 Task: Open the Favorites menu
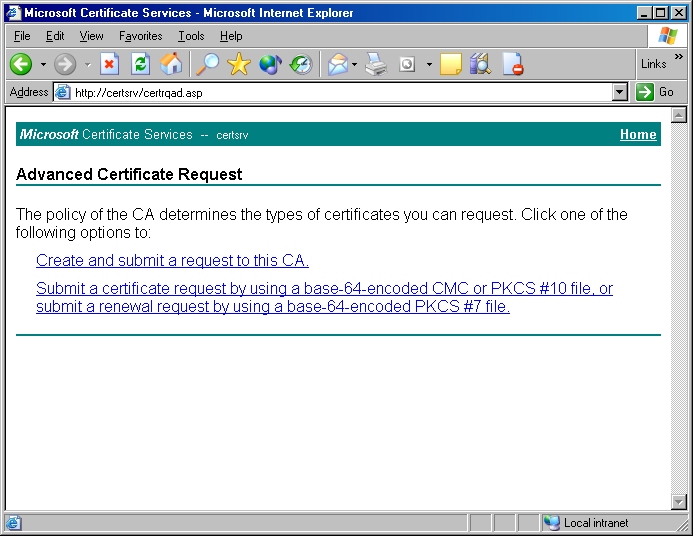(x=140, y=36)
